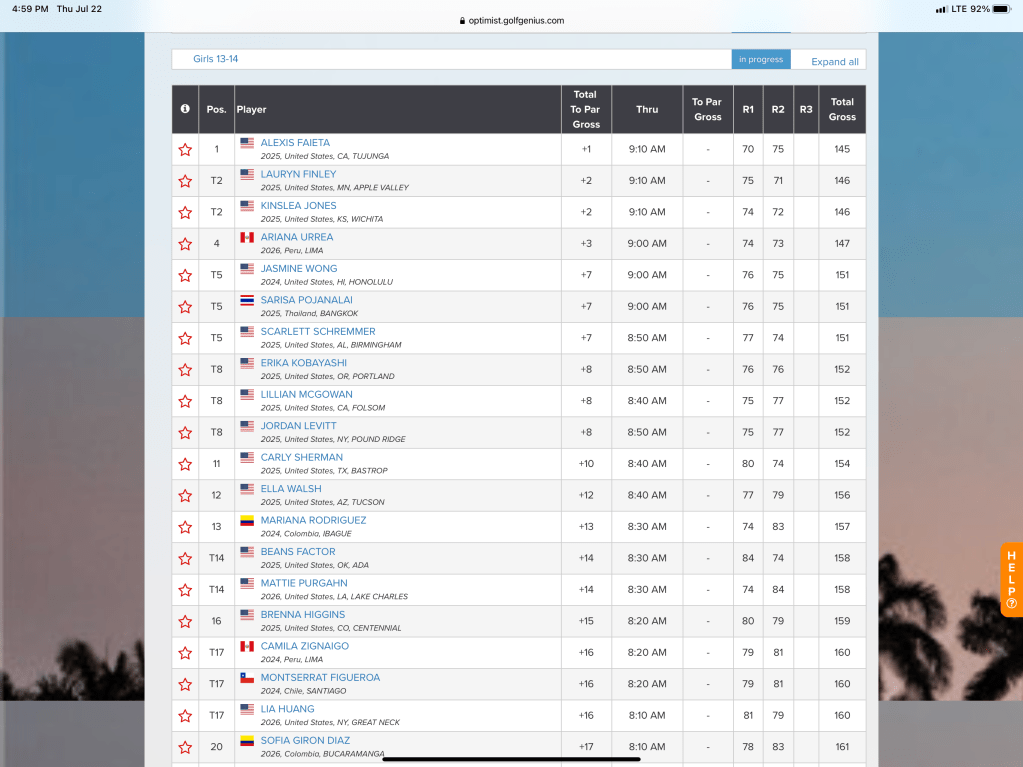The image size is (1023, 767).
Task: Open Erika Kobayashi player link
Action: click(x=304, y=363)
